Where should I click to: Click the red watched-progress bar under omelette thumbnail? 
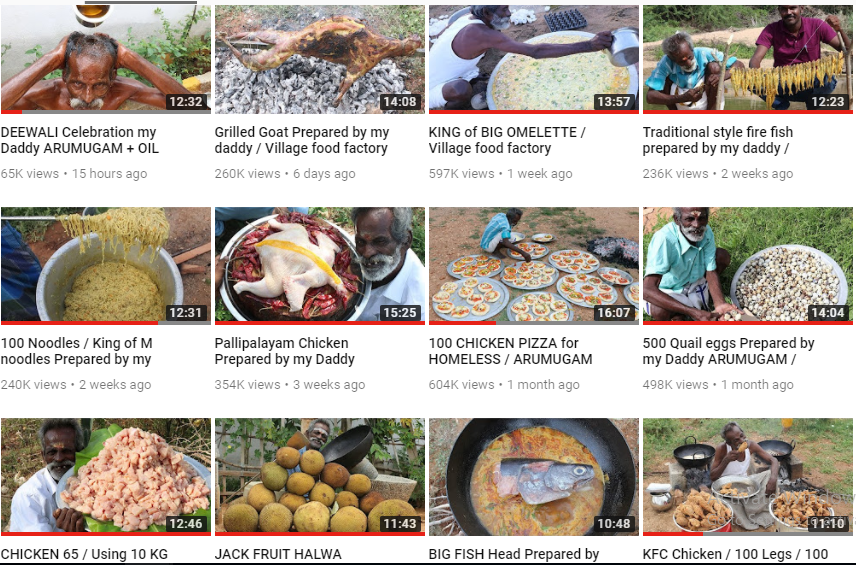click(x=533, y=112)
